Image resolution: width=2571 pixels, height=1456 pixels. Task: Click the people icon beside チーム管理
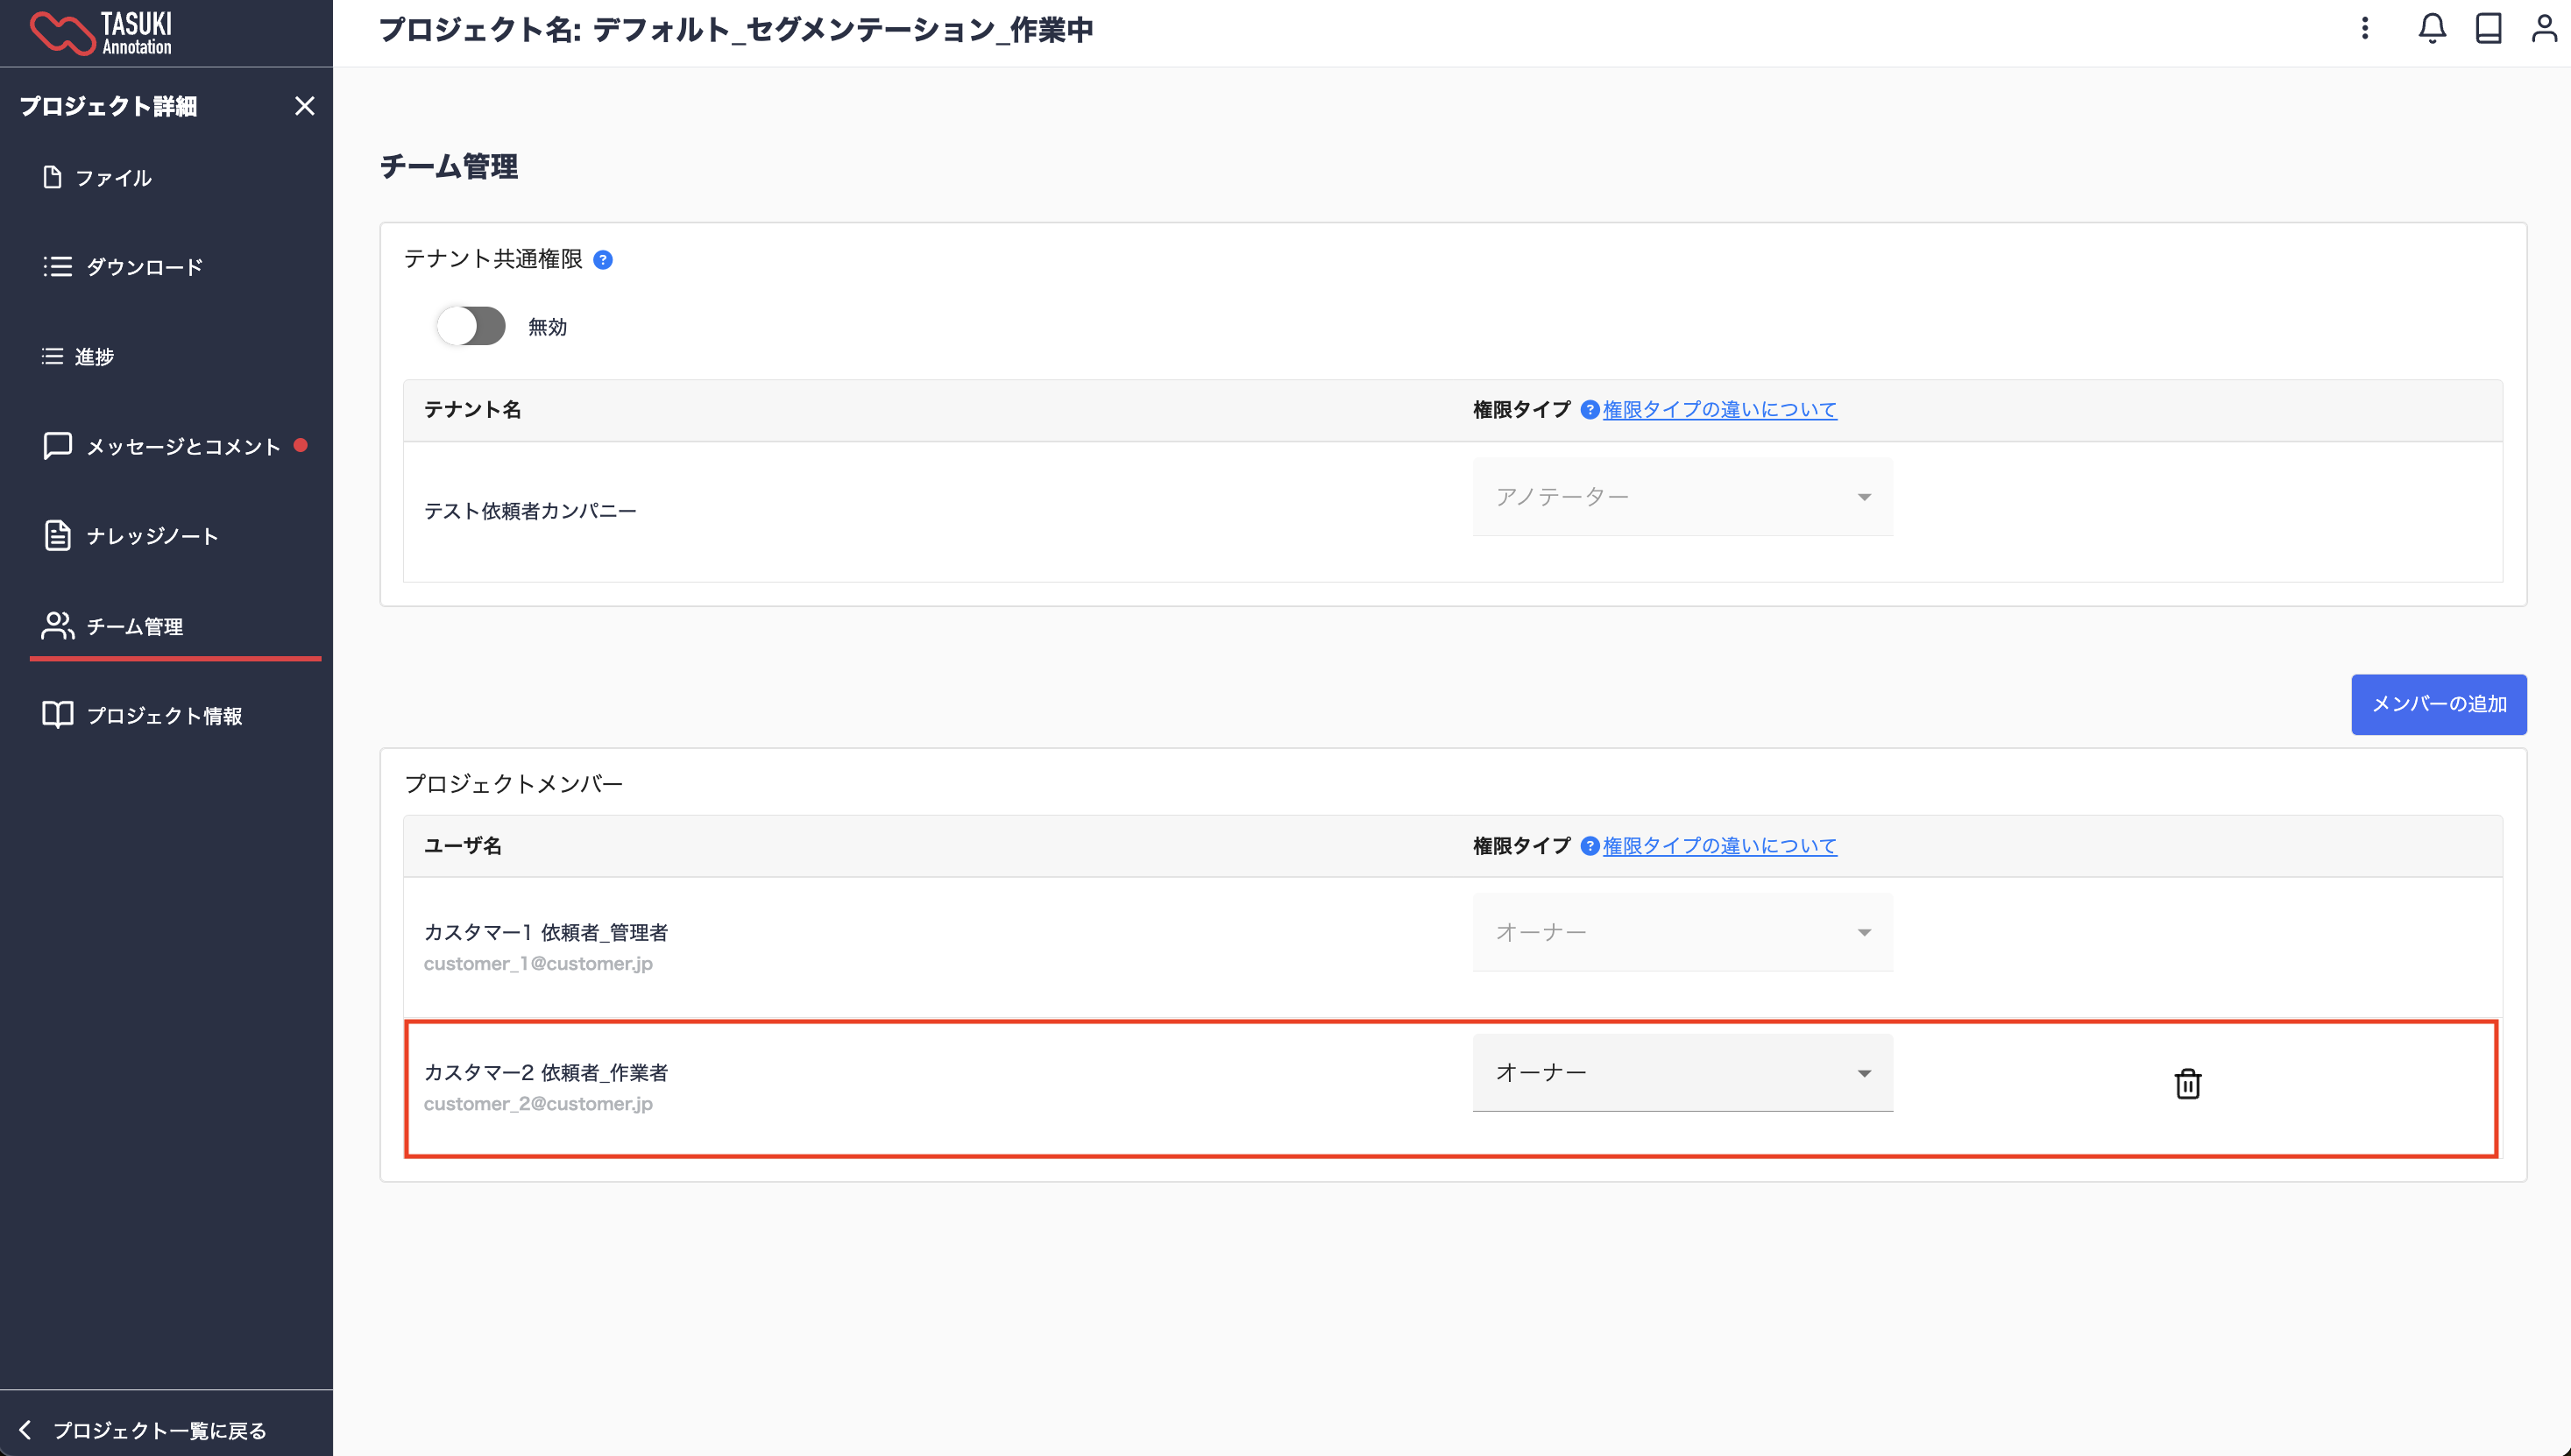click(57, 625)
